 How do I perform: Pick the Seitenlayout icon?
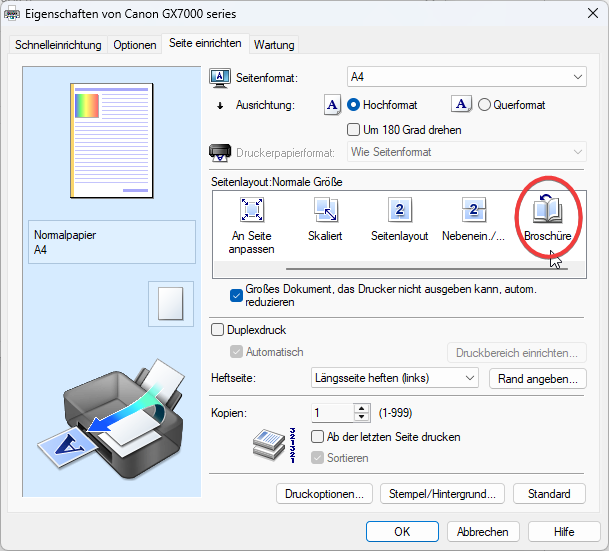point(399,211)
